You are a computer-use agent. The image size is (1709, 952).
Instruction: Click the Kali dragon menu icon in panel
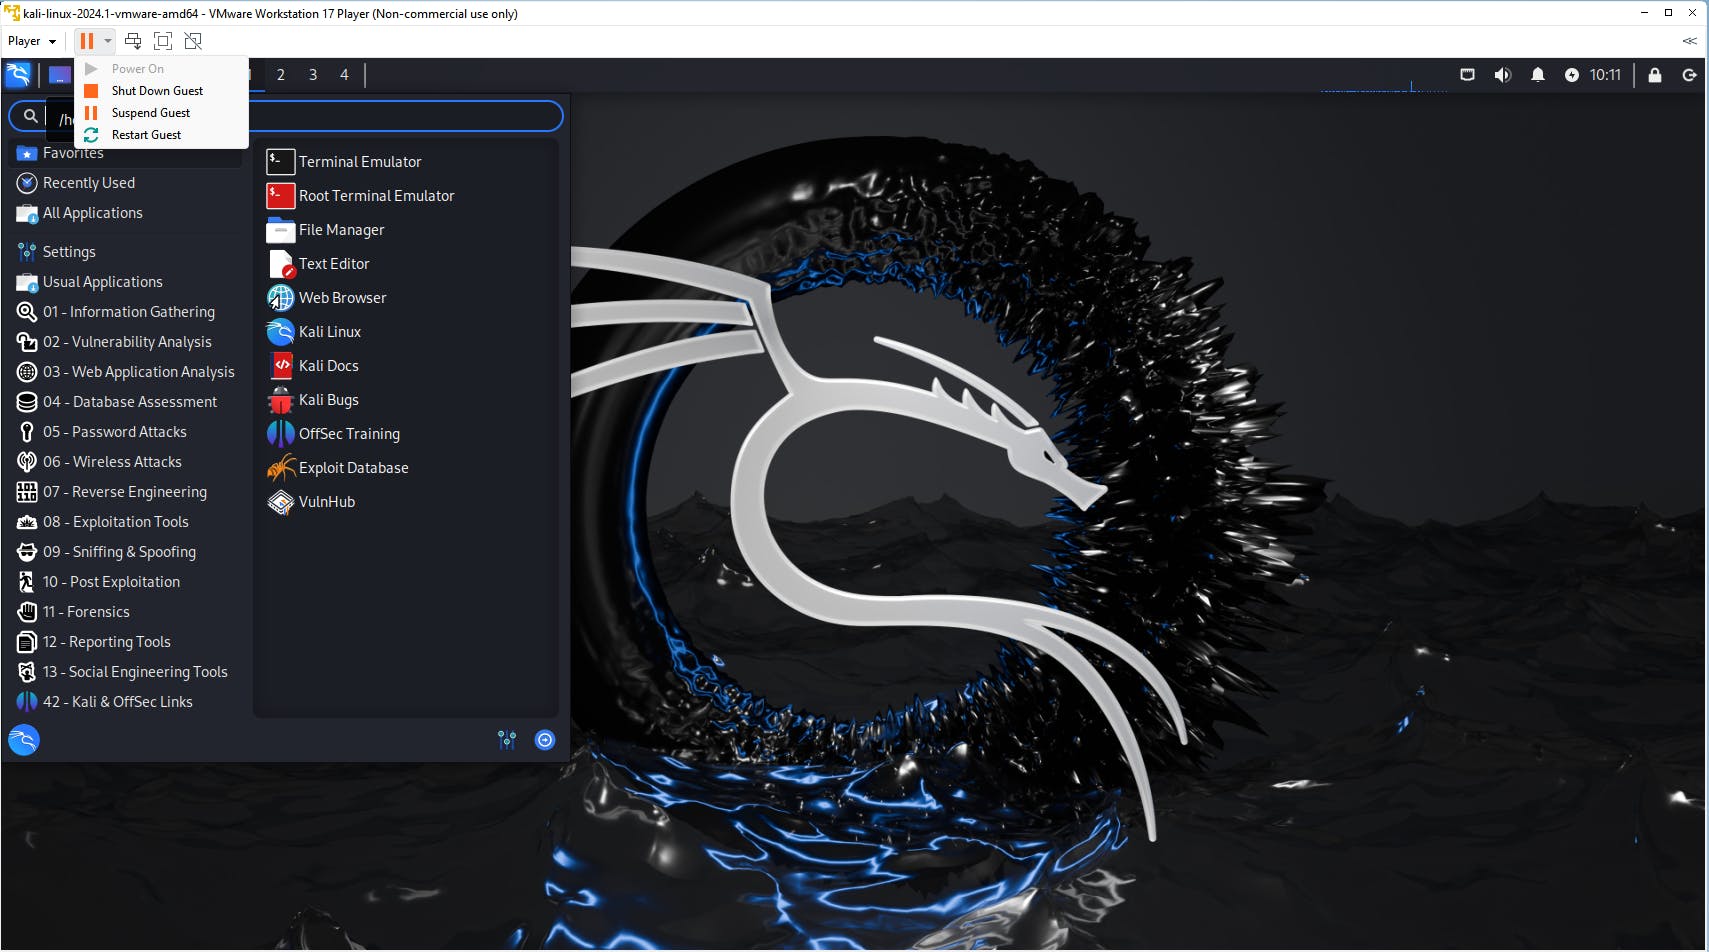point(19,75)
